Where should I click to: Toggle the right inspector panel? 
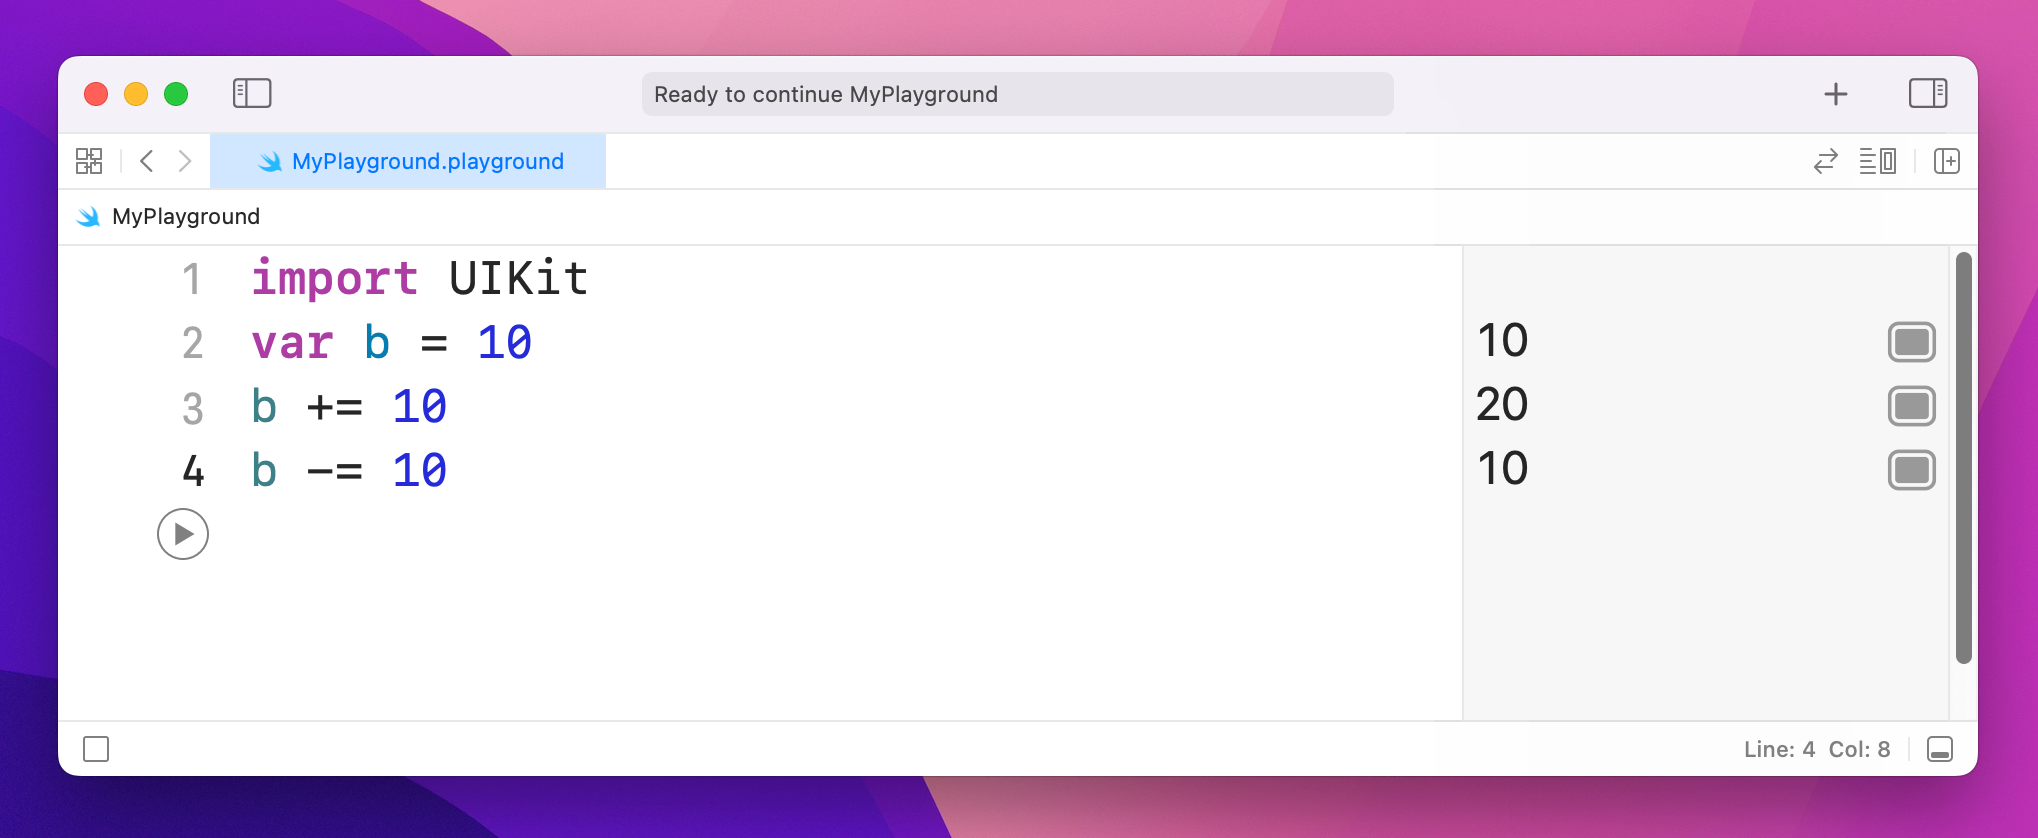[x=1927, y=94]
